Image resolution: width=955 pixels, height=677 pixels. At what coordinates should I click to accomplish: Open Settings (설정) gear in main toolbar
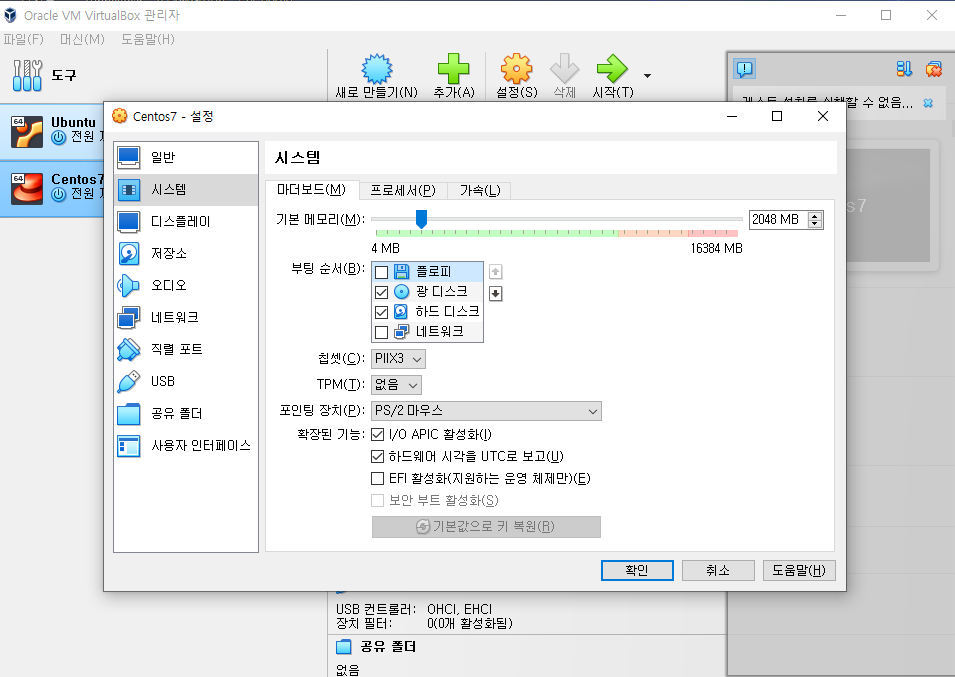pyautogui.click(x=516, y=68)
